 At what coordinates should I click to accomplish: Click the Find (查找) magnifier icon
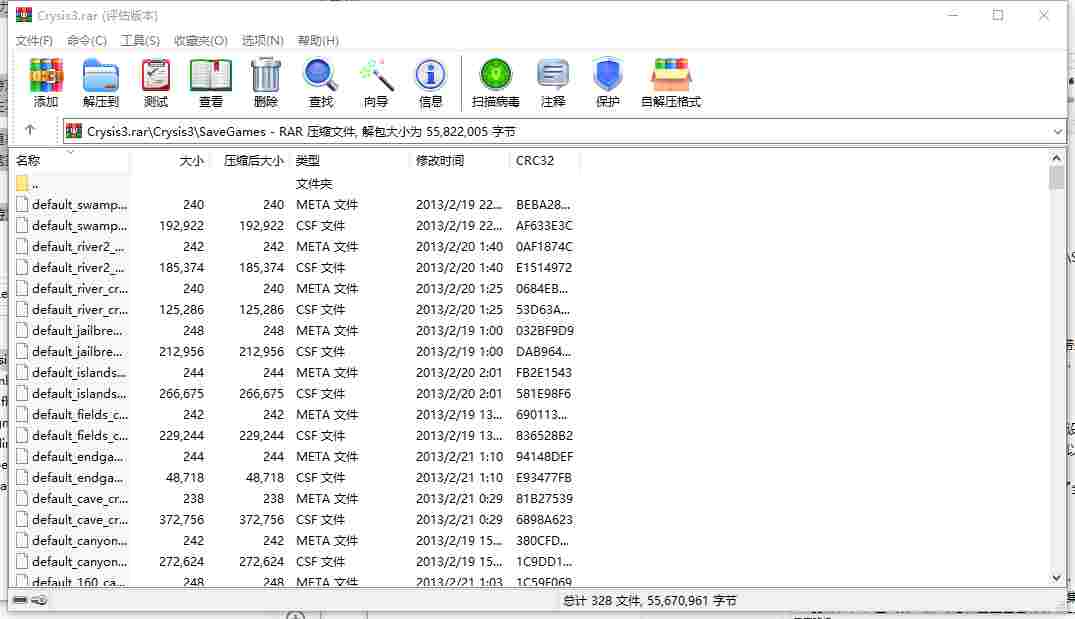click(320, 82)
